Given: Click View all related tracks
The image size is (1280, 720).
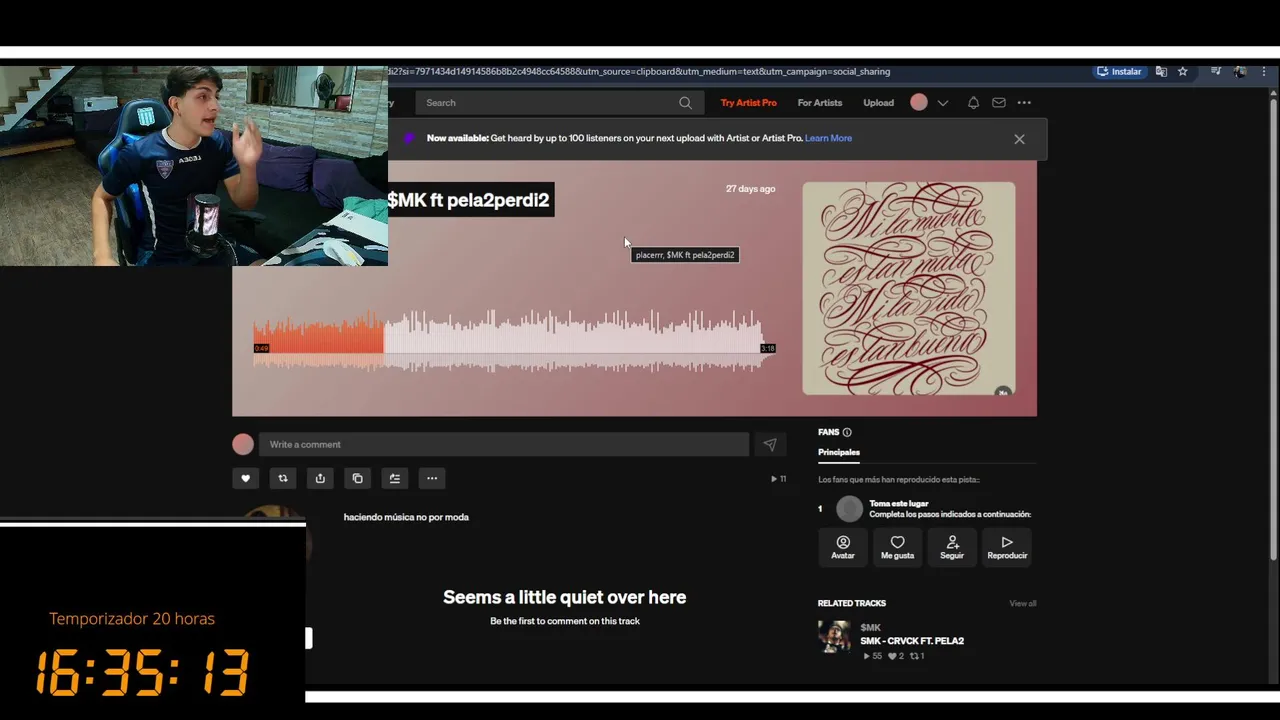Looking at the screenshot, I should (1022, 603).
